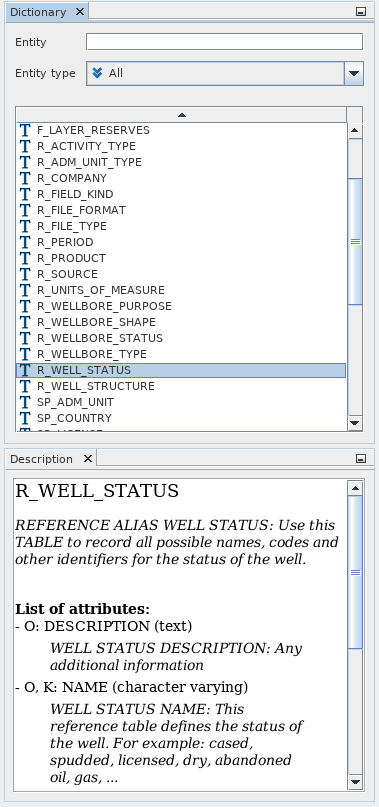This screenshot has height=807, width=379.
Task: Focus the Entity search field
Action: click(225, 42)
